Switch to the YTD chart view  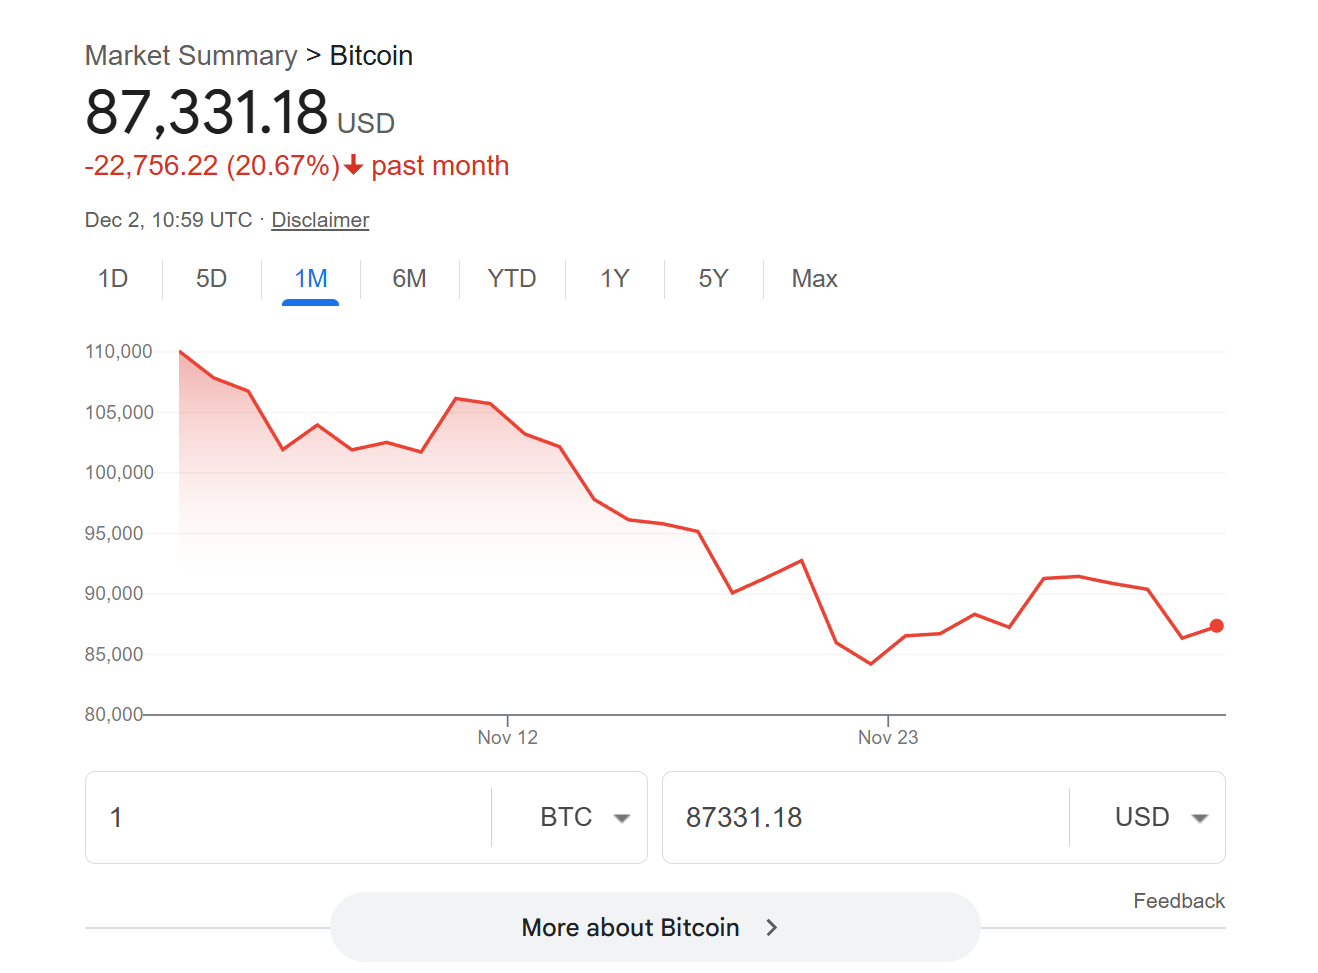click(x=511, y=279)
